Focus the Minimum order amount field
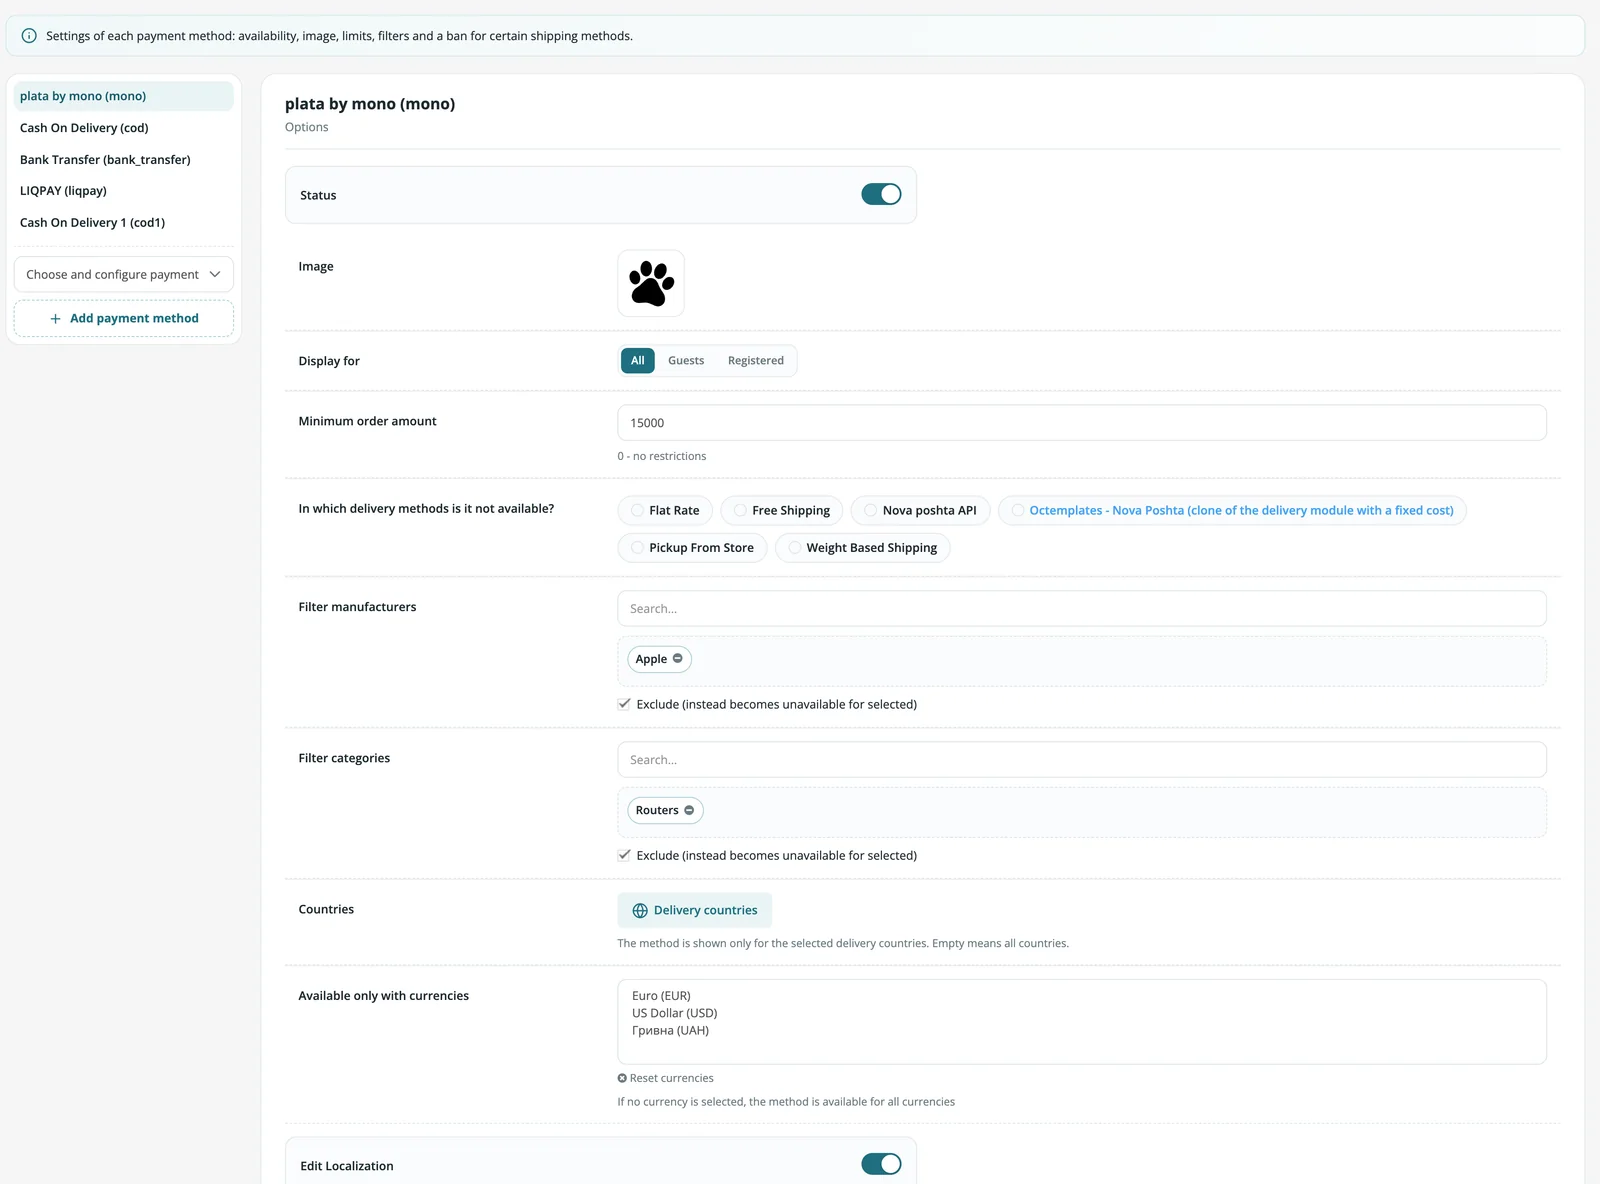This screenshot has height=1184, width=1600. 1082,423
